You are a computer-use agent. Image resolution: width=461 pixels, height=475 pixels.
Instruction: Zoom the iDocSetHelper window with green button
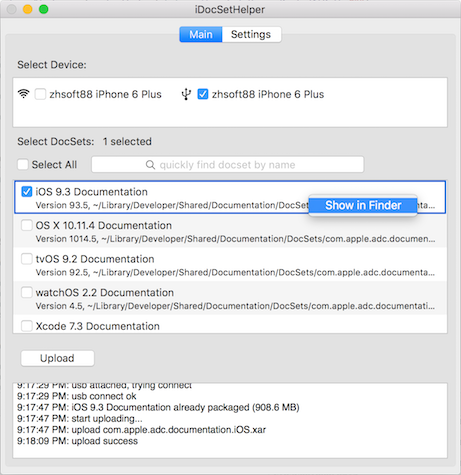pos(44,9)
